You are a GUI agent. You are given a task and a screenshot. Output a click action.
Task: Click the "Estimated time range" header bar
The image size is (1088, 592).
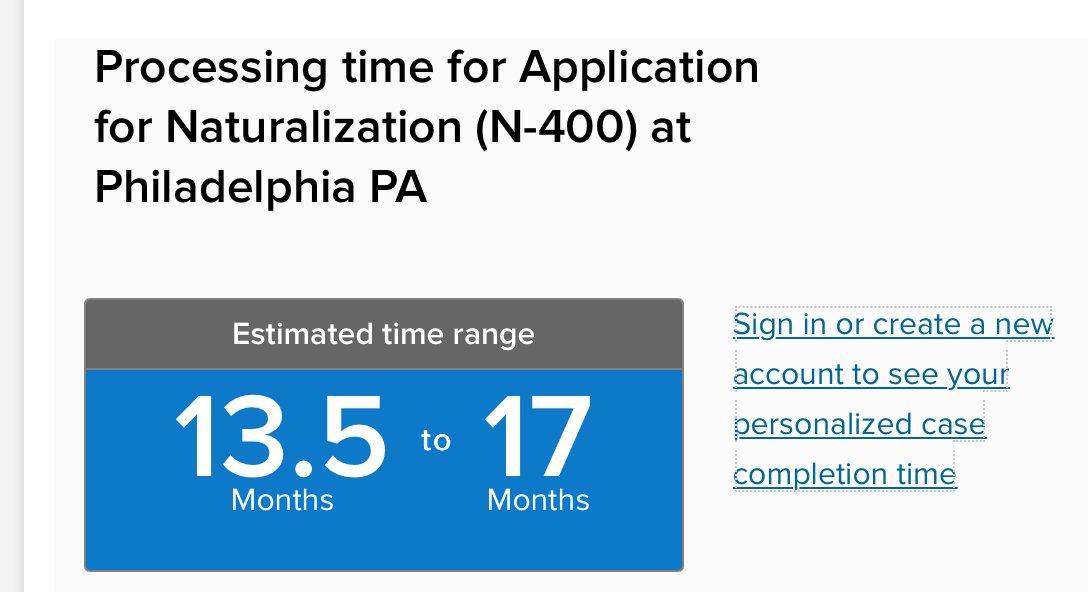point(384,334)
